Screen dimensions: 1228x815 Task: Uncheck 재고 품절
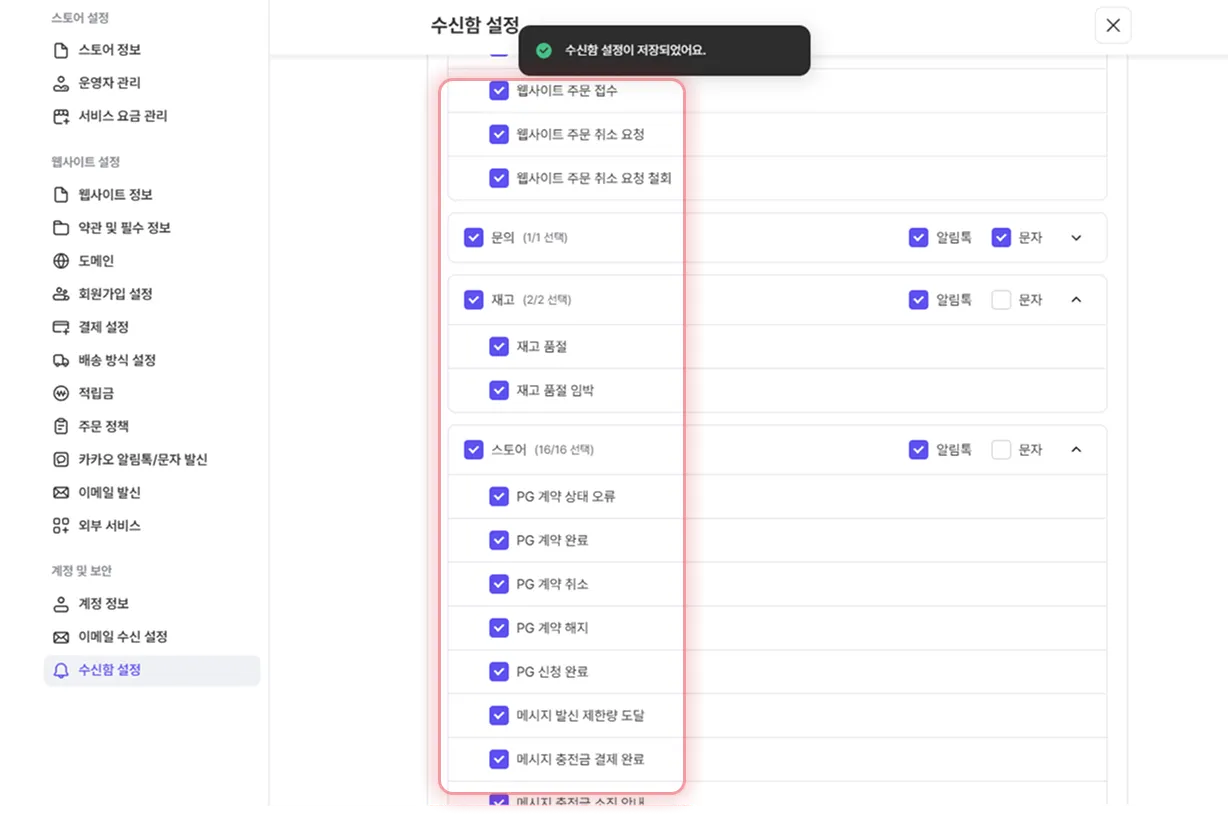click(x=499, y=346)
